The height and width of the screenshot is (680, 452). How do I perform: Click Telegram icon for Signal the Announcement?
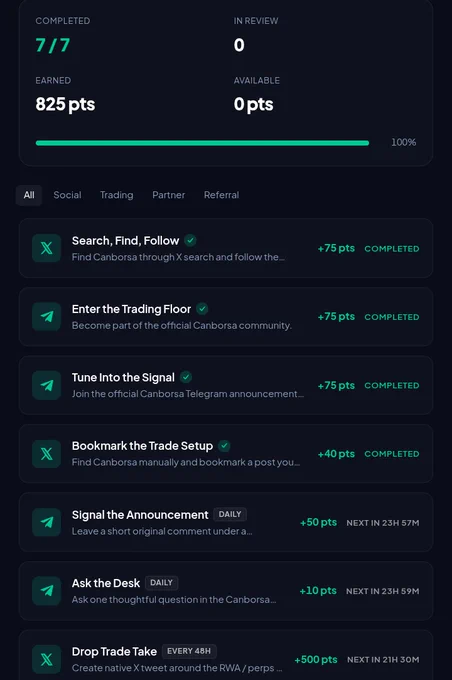coord(46,522)
